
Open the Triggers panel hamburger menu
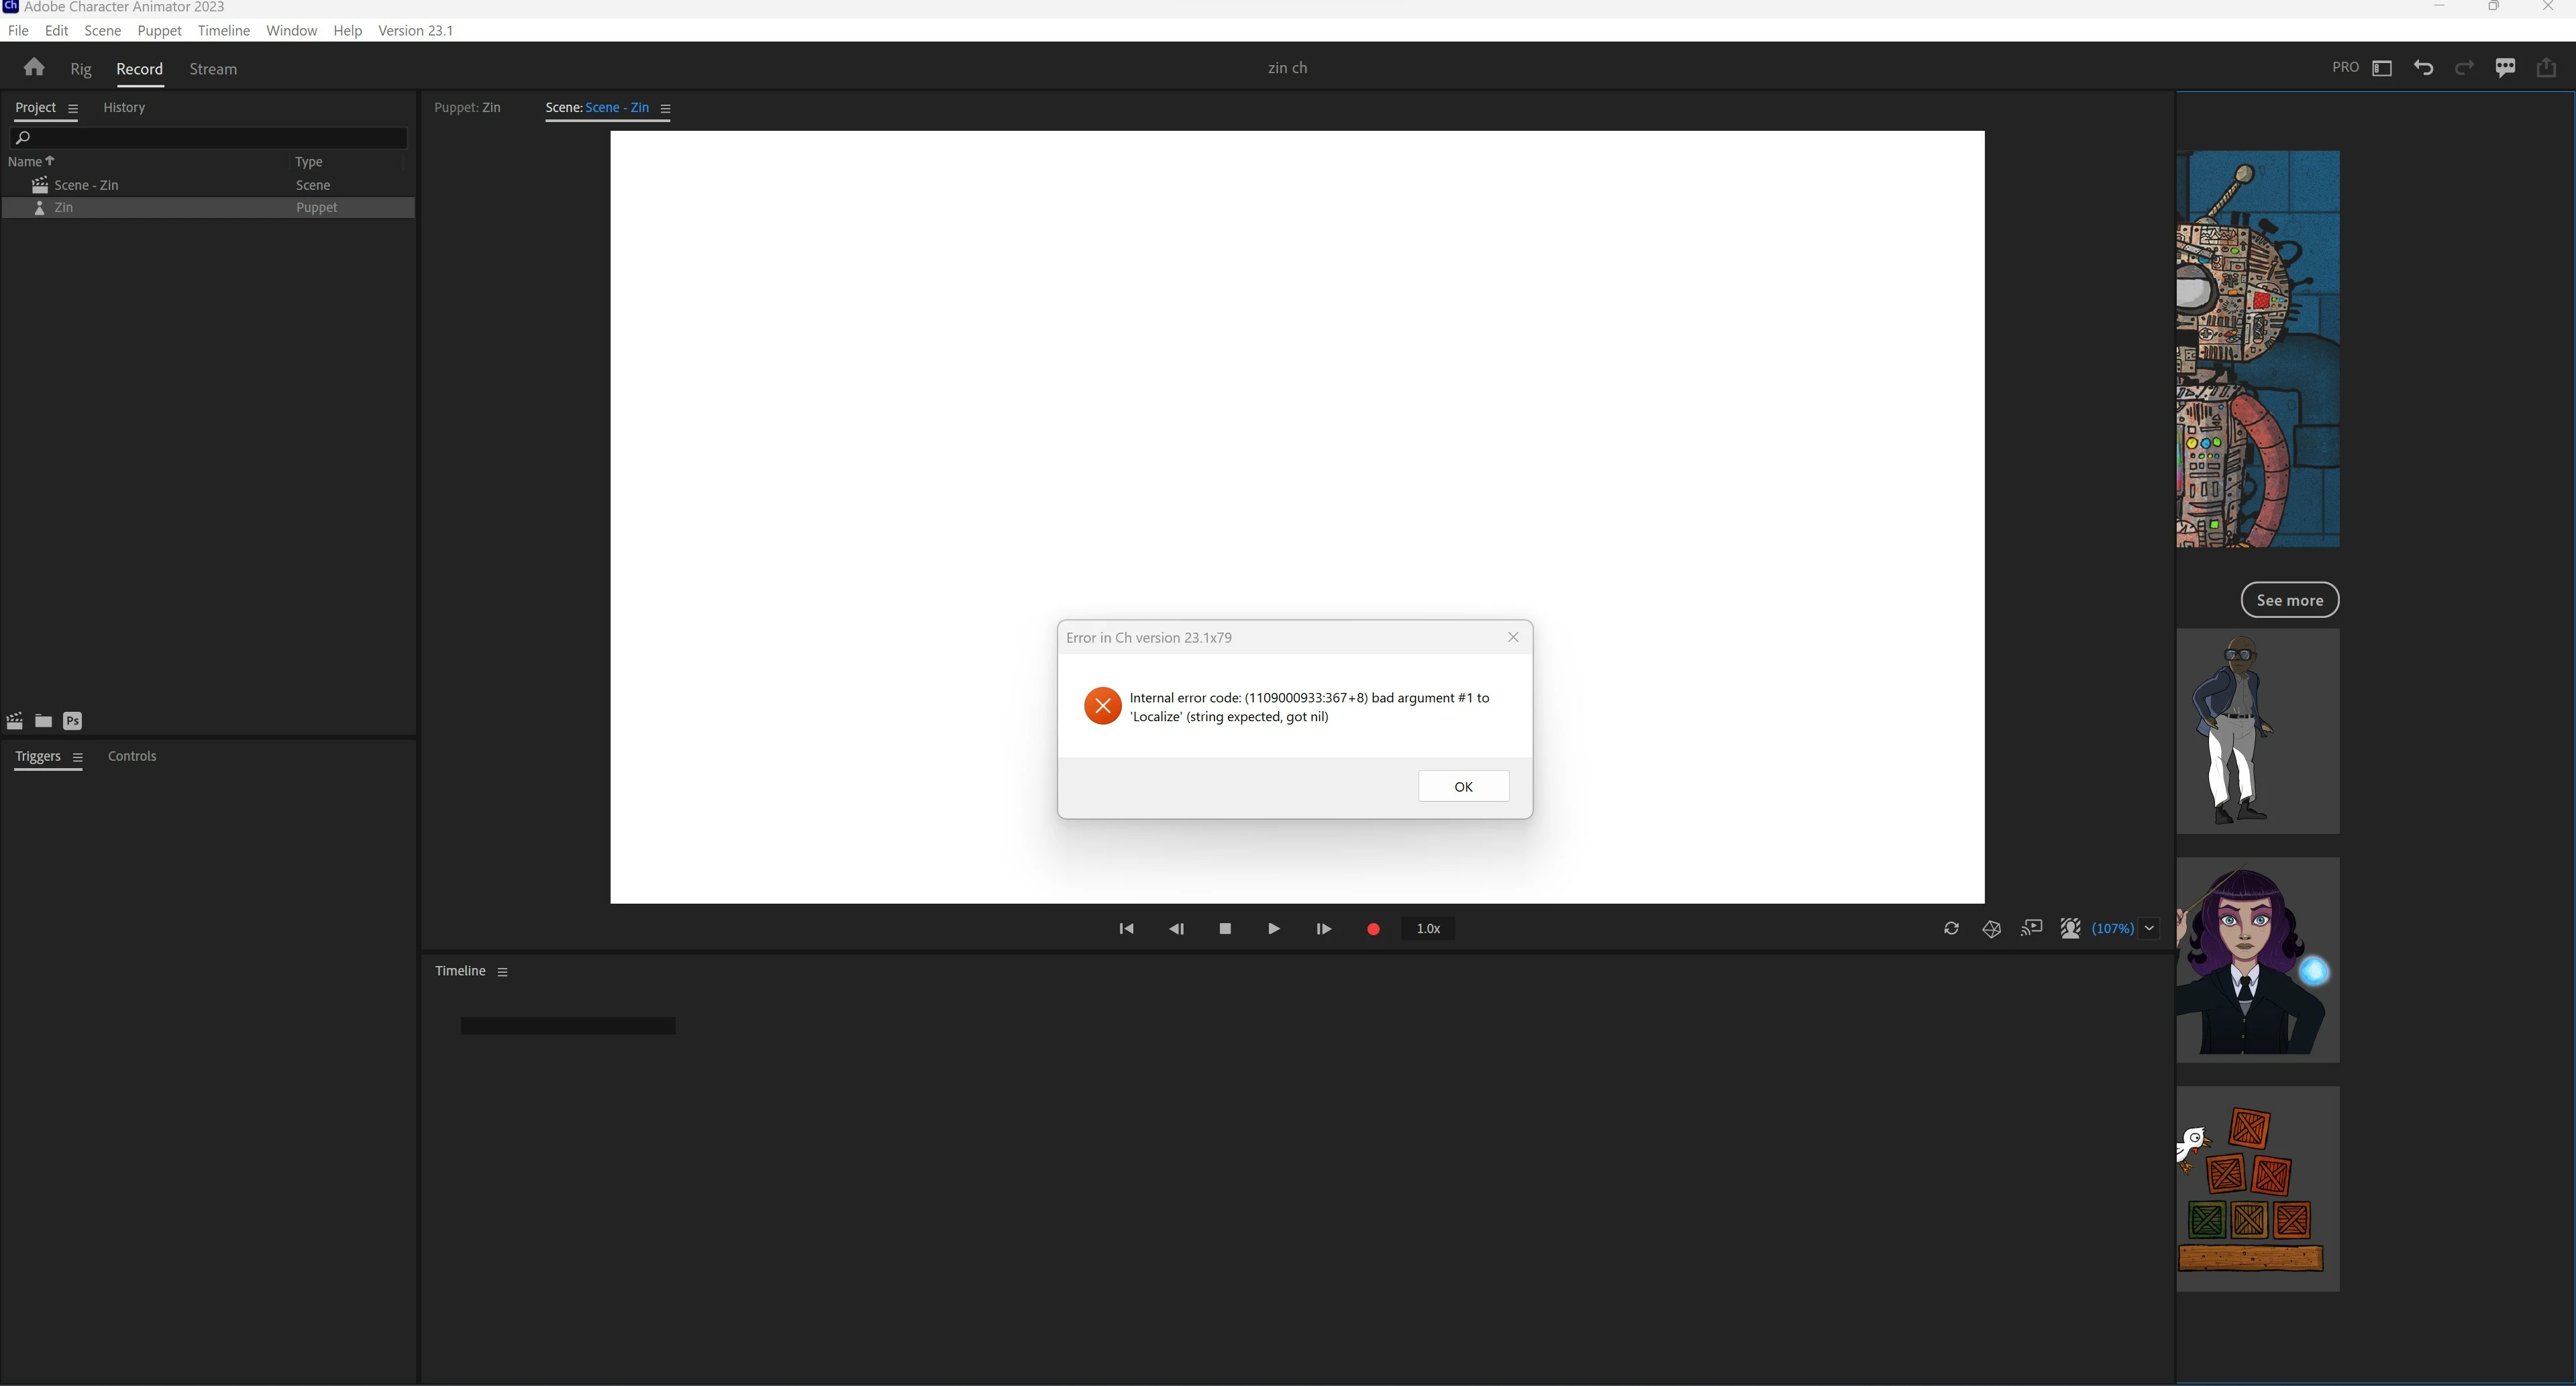78,757
